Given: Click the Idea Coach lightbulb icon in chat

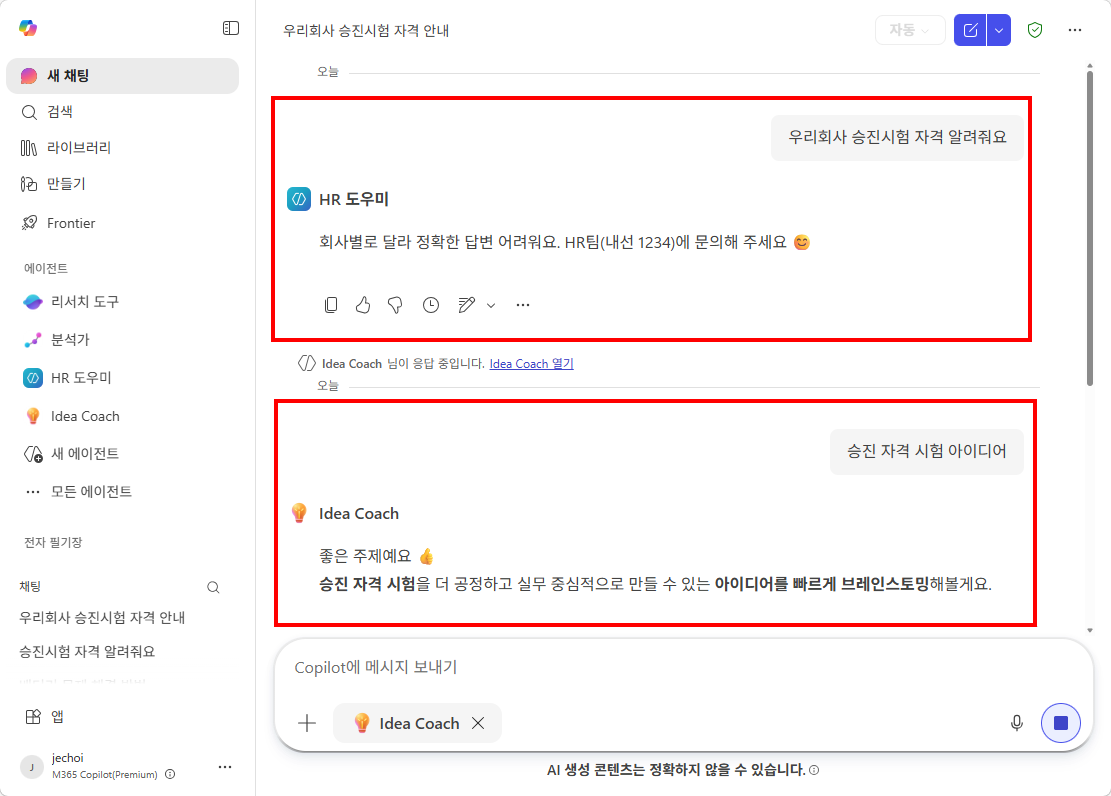Looking at the screenshot, I should 299,513.
